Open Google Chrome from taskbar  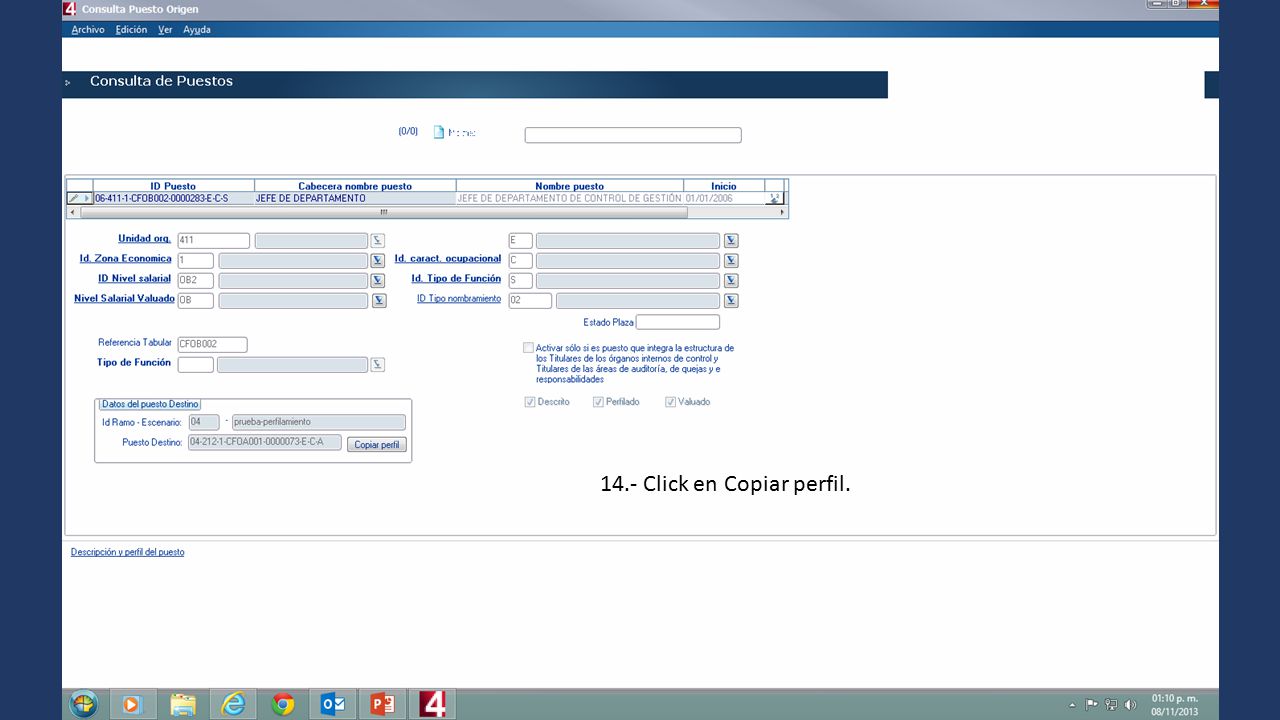point(283,704)
